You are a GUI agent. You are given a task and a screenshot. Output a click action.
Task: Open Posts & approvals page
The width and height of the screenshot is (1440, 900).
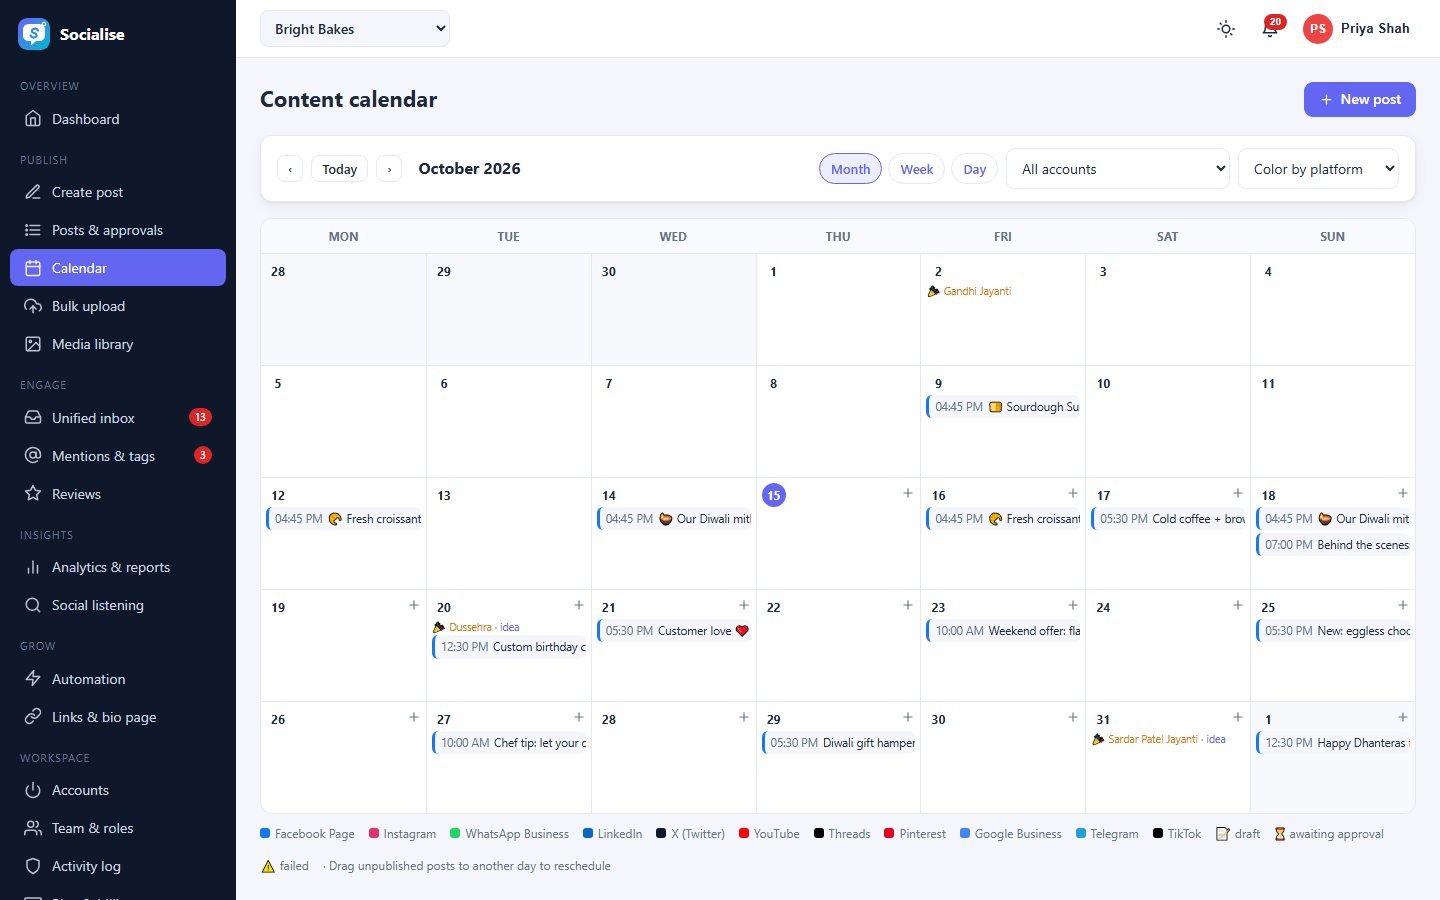tap(118, 230)
